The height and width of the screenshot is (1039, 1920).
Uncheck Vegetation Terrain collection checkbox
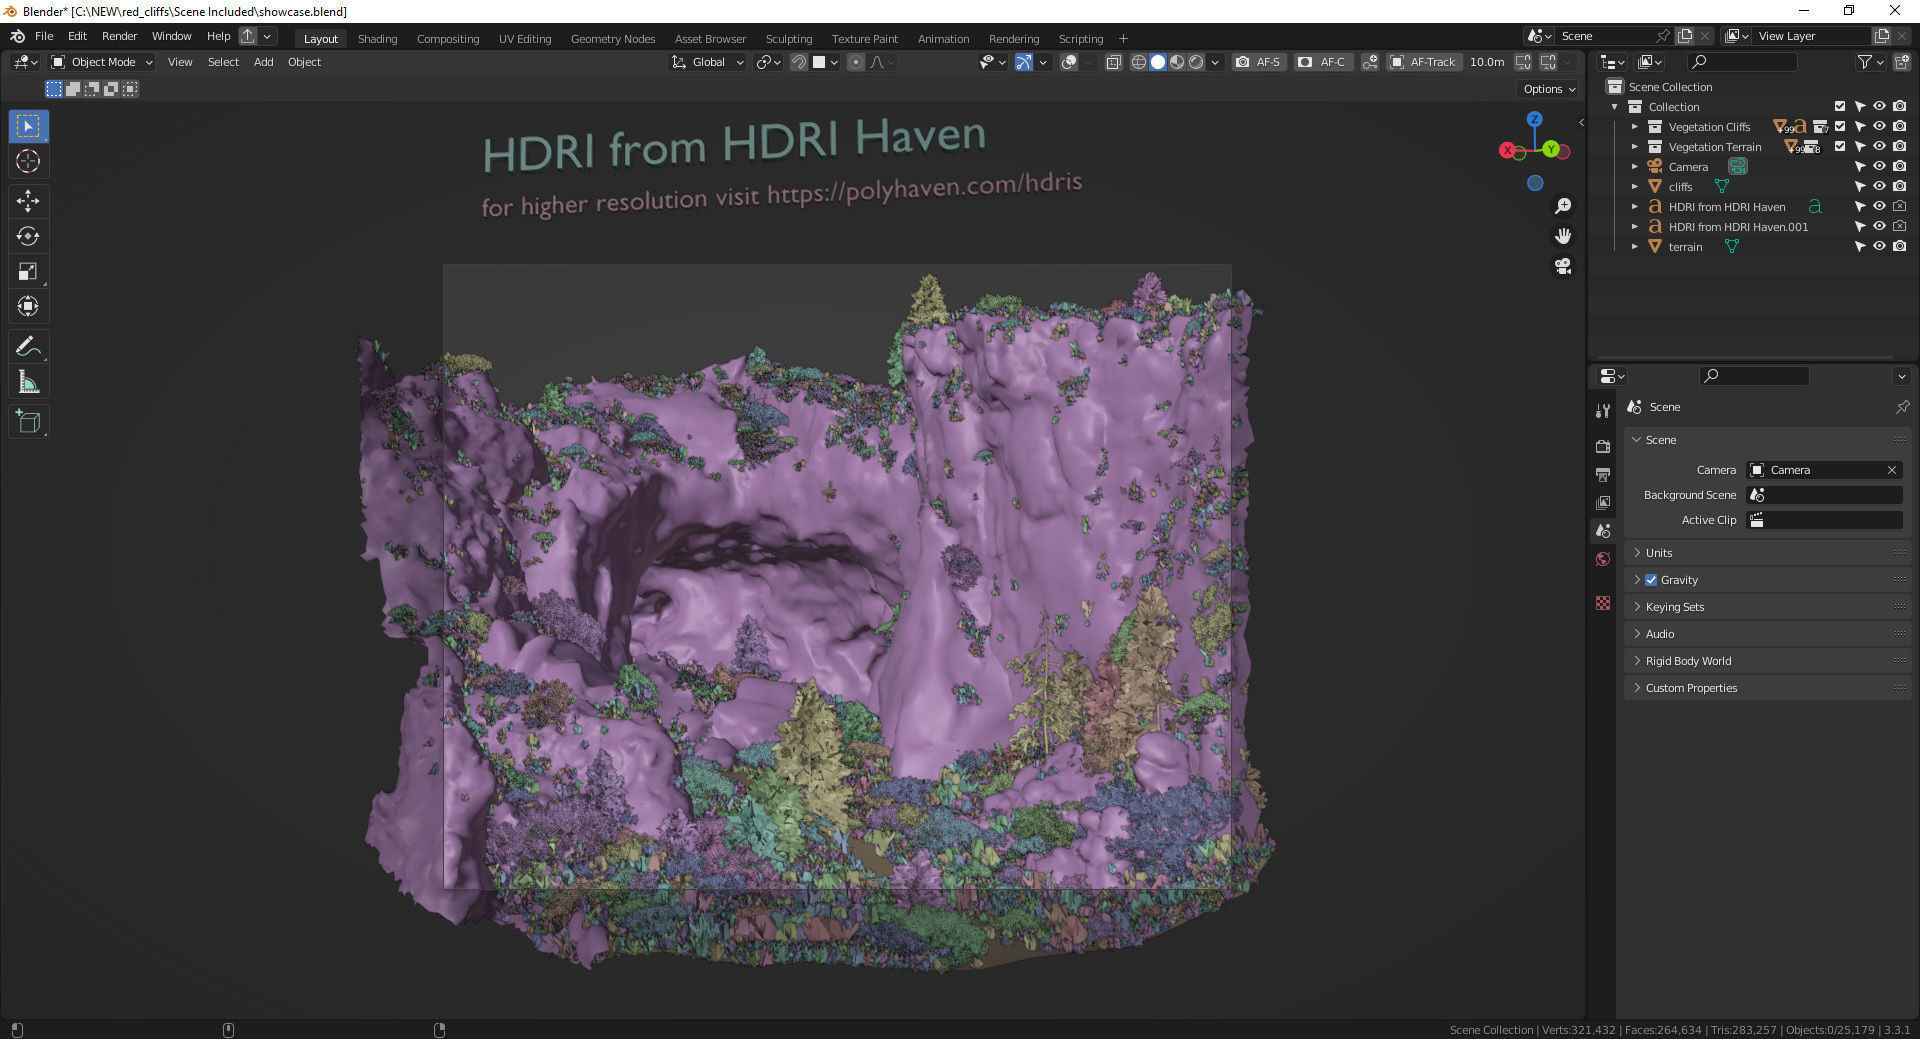(1840, 147)
